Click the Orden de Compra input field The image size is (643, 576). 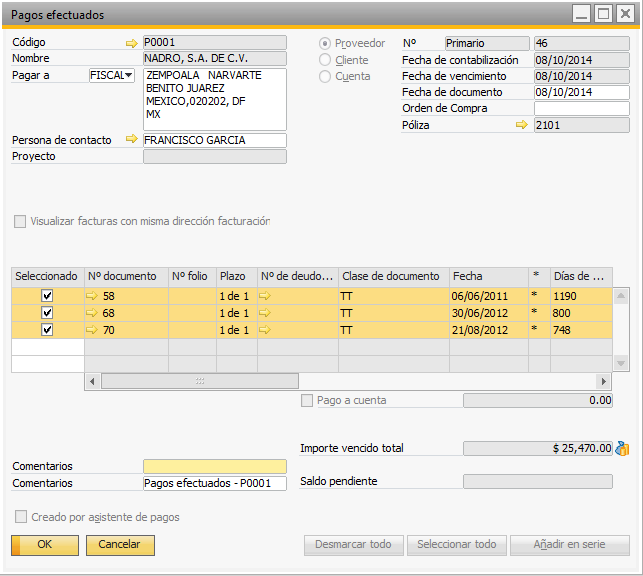point(581,108)
